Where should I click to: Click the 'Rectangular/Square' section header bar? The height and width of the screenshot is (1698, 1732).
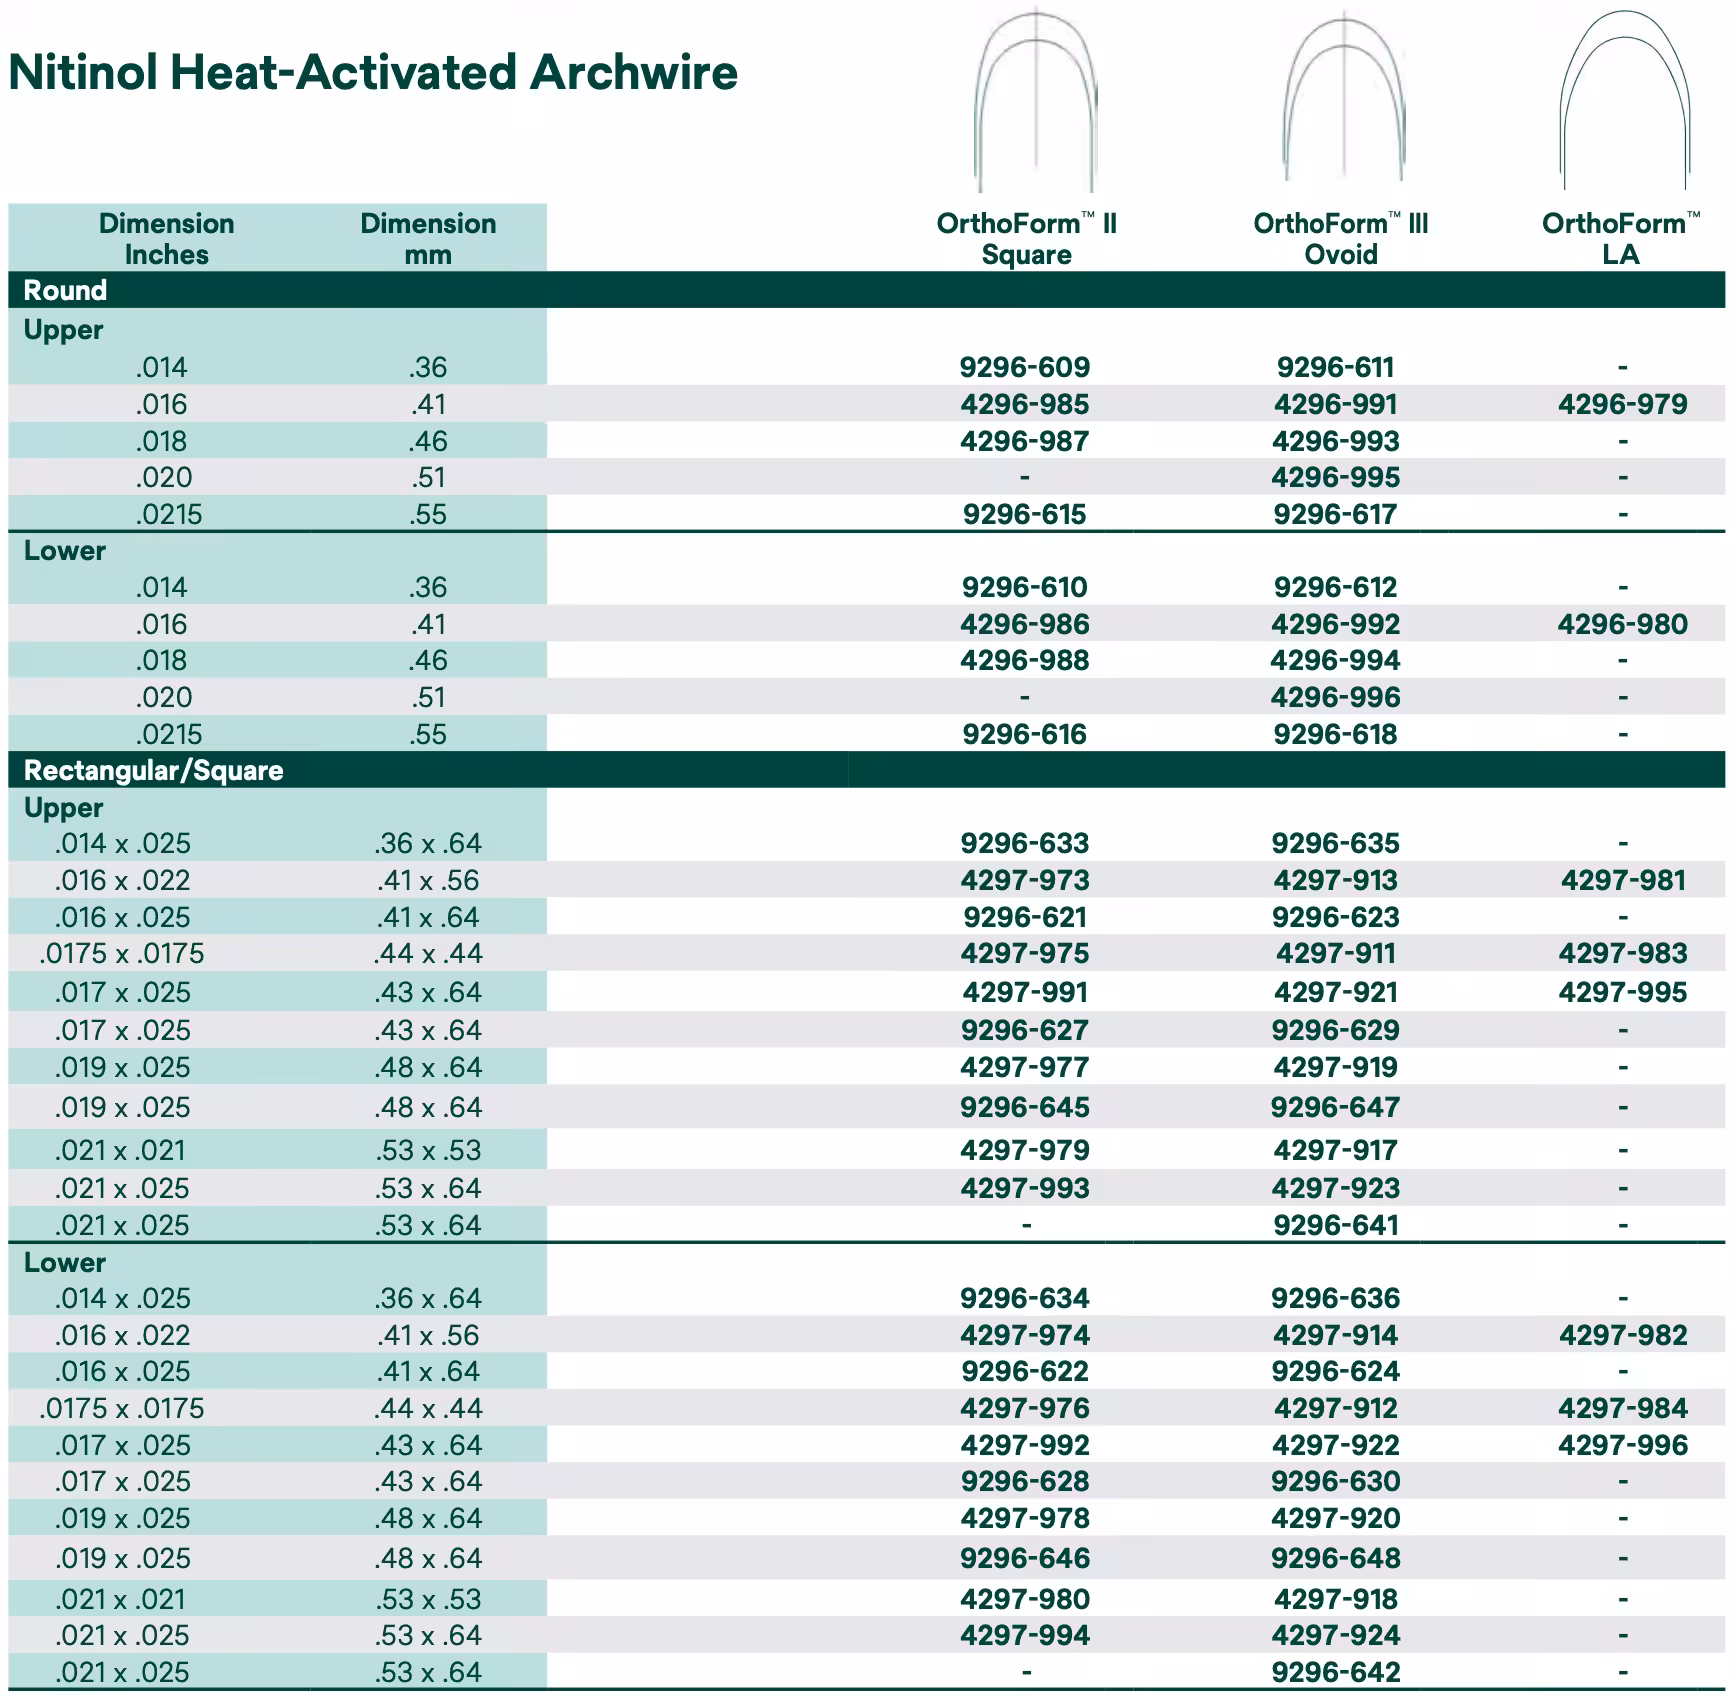(867, 770)
